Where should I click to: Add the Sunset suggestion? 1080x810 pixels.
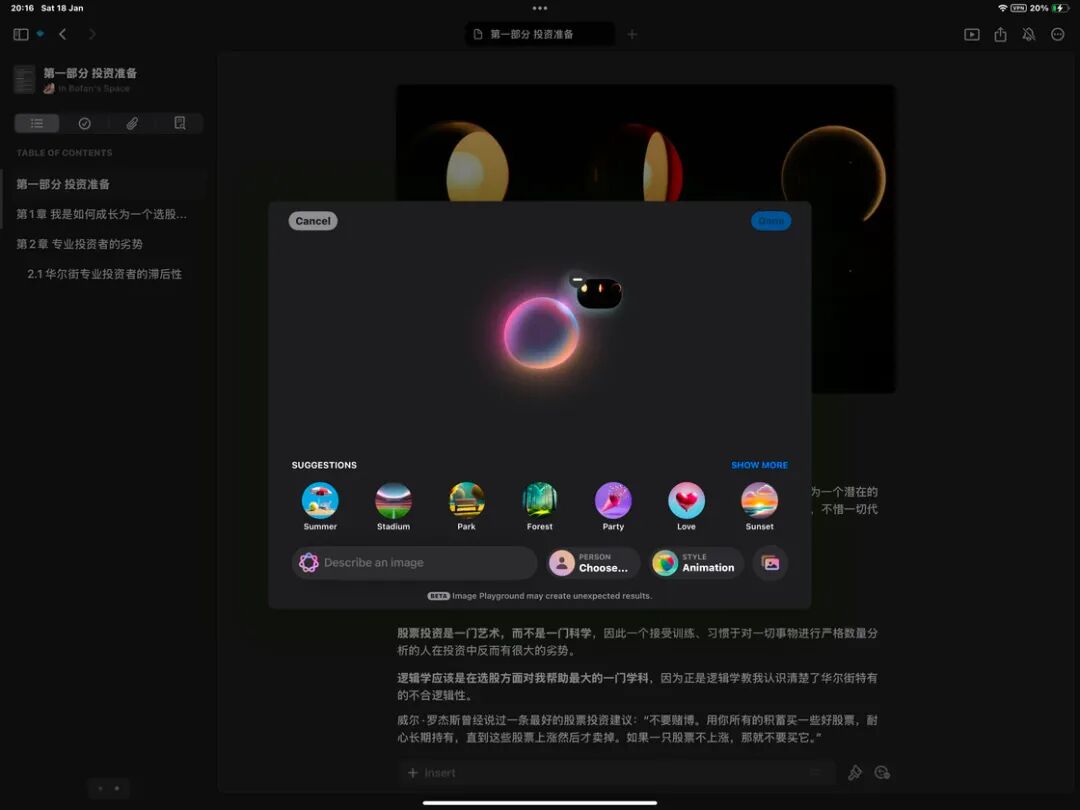point(760,506)
